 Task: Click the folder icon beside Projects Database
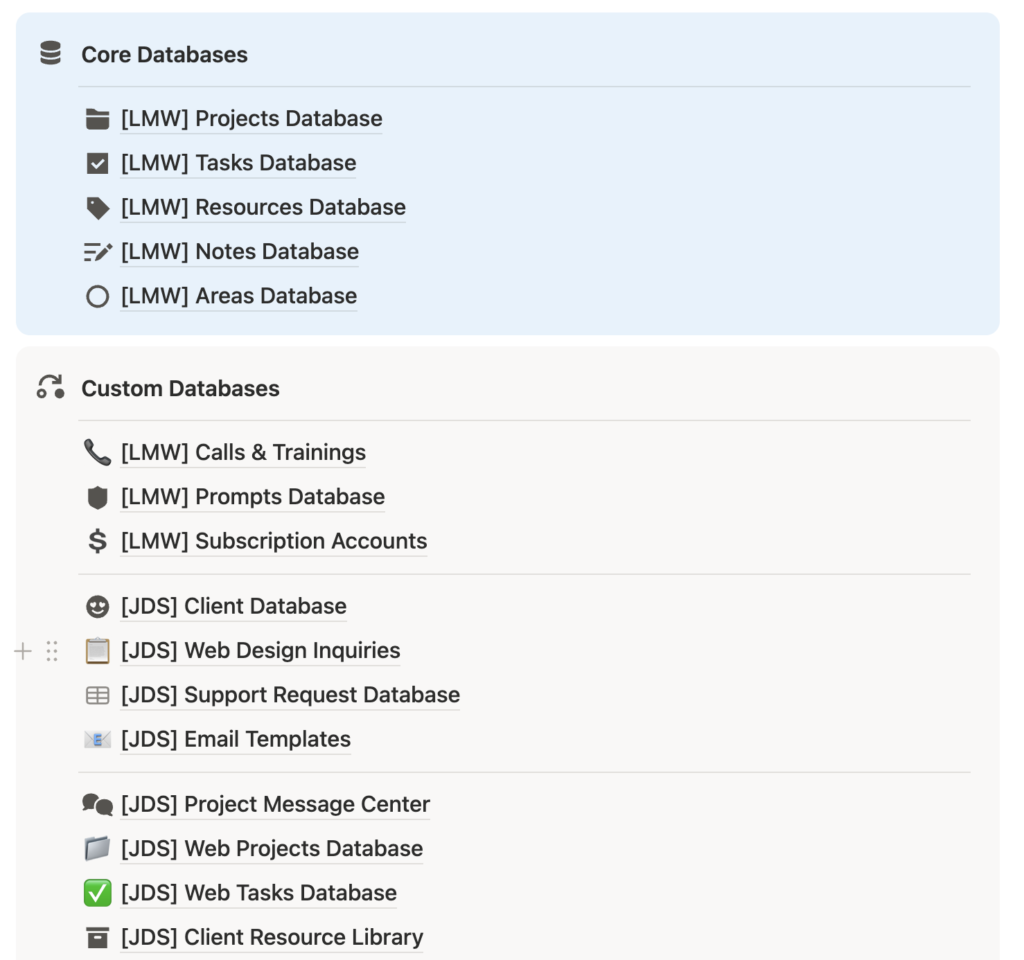click(x=97, y=119)
